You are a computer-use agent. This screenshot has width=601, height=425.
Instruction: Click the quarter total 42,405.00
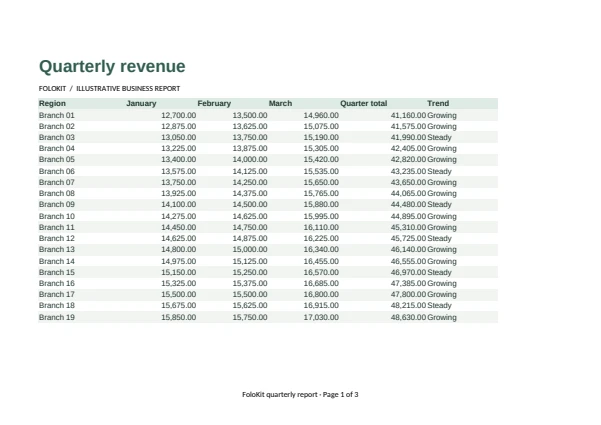(x=408, y=149)
